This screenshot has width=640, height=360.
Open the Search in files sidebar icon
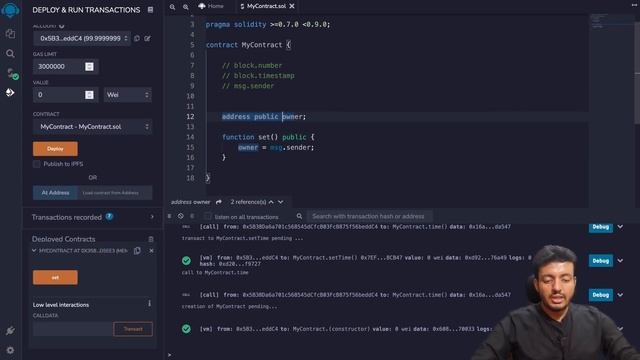coord(10,53)
